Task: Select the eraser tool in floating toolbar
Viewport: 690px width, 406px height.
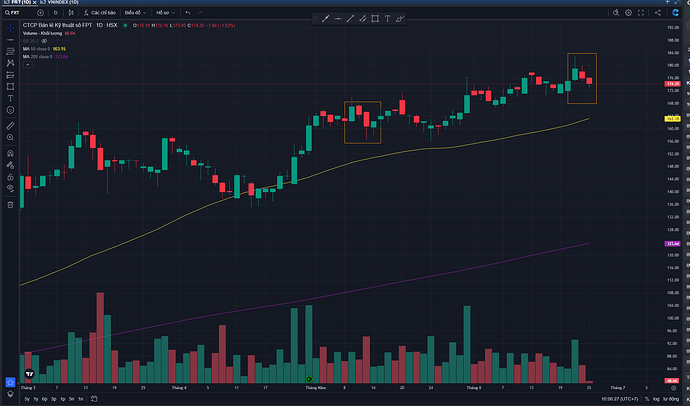Action: [x=400, y=18]
